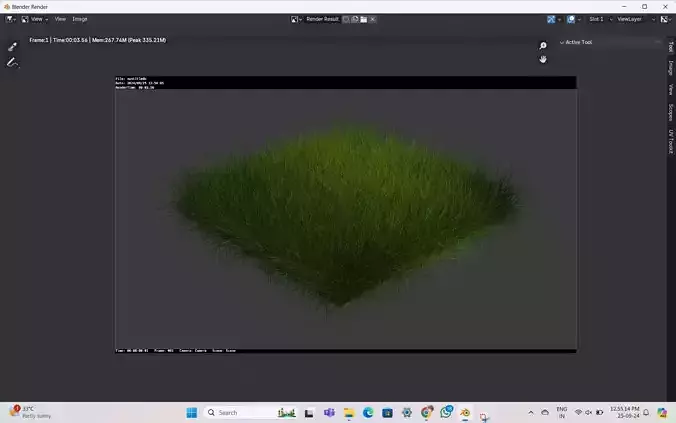Open File Explorer from taskbar
The image size is (676, 423).
click(348, 413)
